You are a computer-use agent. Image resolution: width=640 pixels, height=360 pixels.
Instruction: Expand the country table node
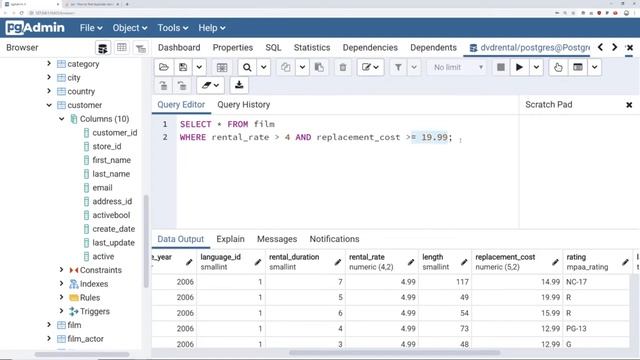pos(49,91)
